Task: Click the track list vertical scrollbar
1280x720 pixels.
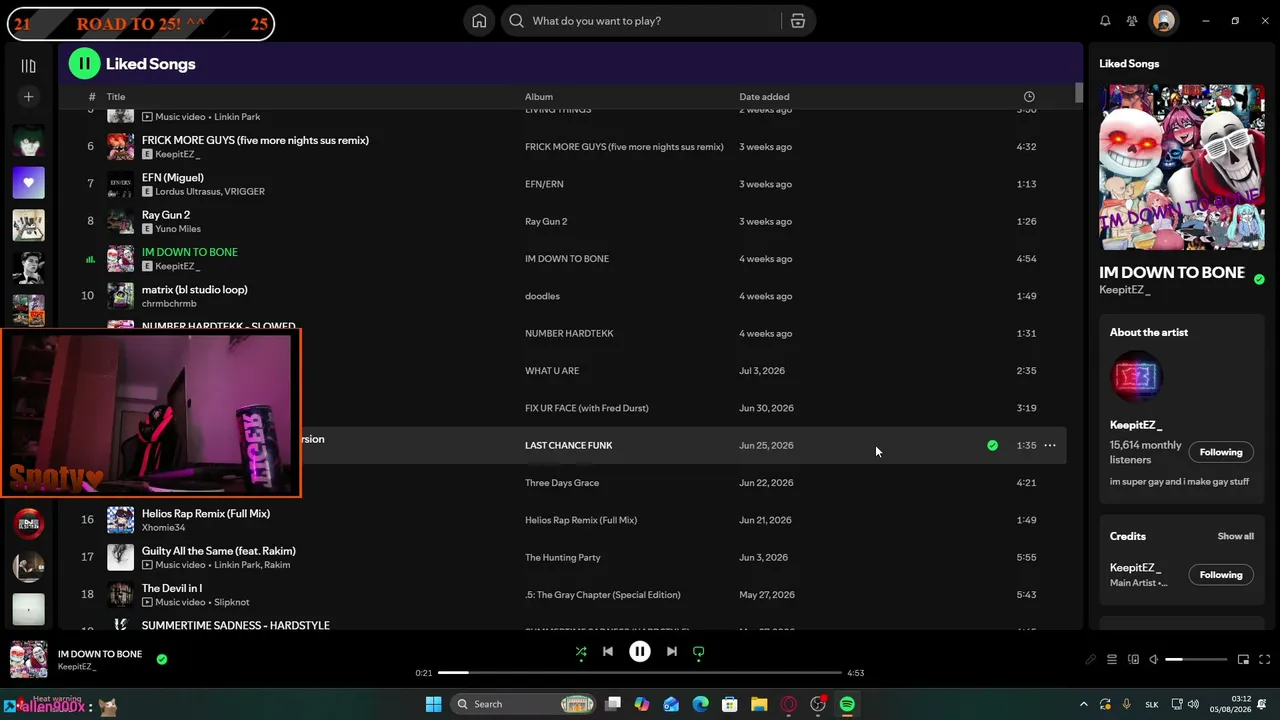Action: point(1079,92)
